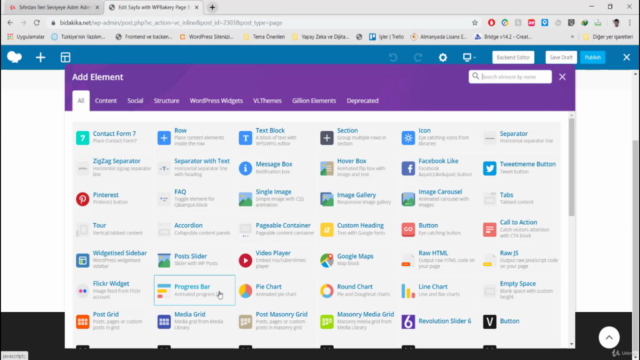Switch to the All tab
Image resolution: width=640 pixels, height=360 pixels.
click(x=81, y=100)
